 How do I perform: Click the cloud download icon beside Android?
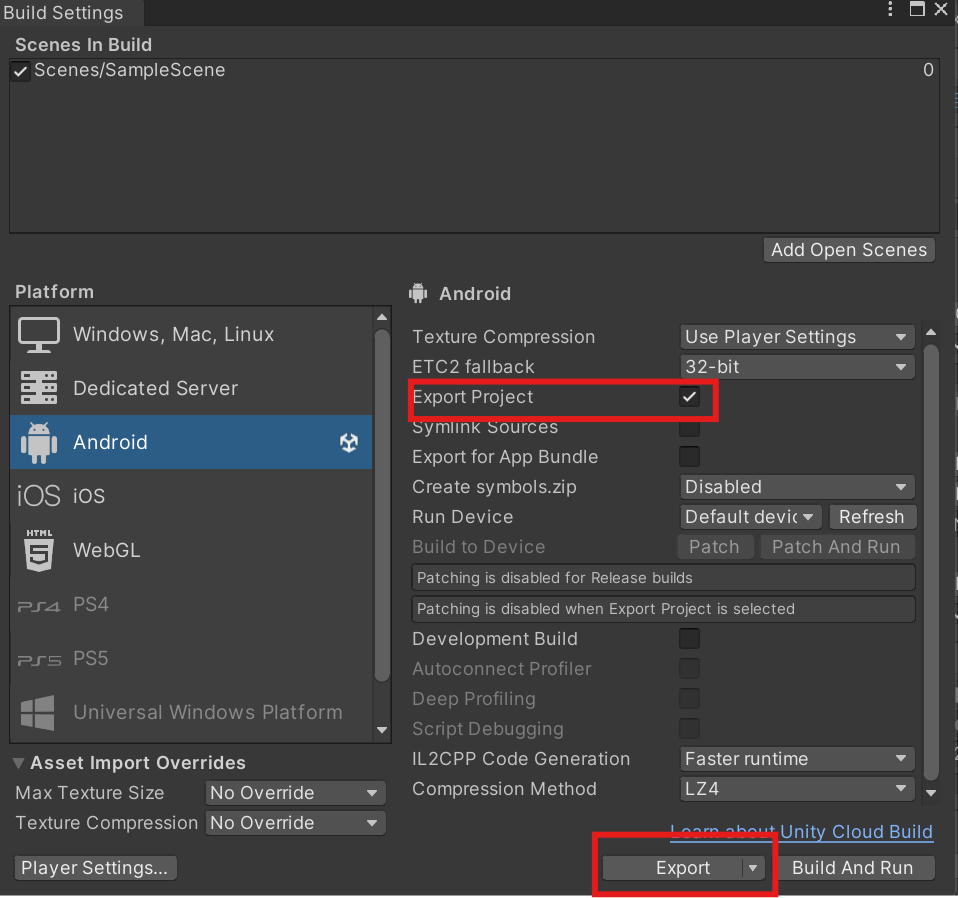(x=349, y=442)
